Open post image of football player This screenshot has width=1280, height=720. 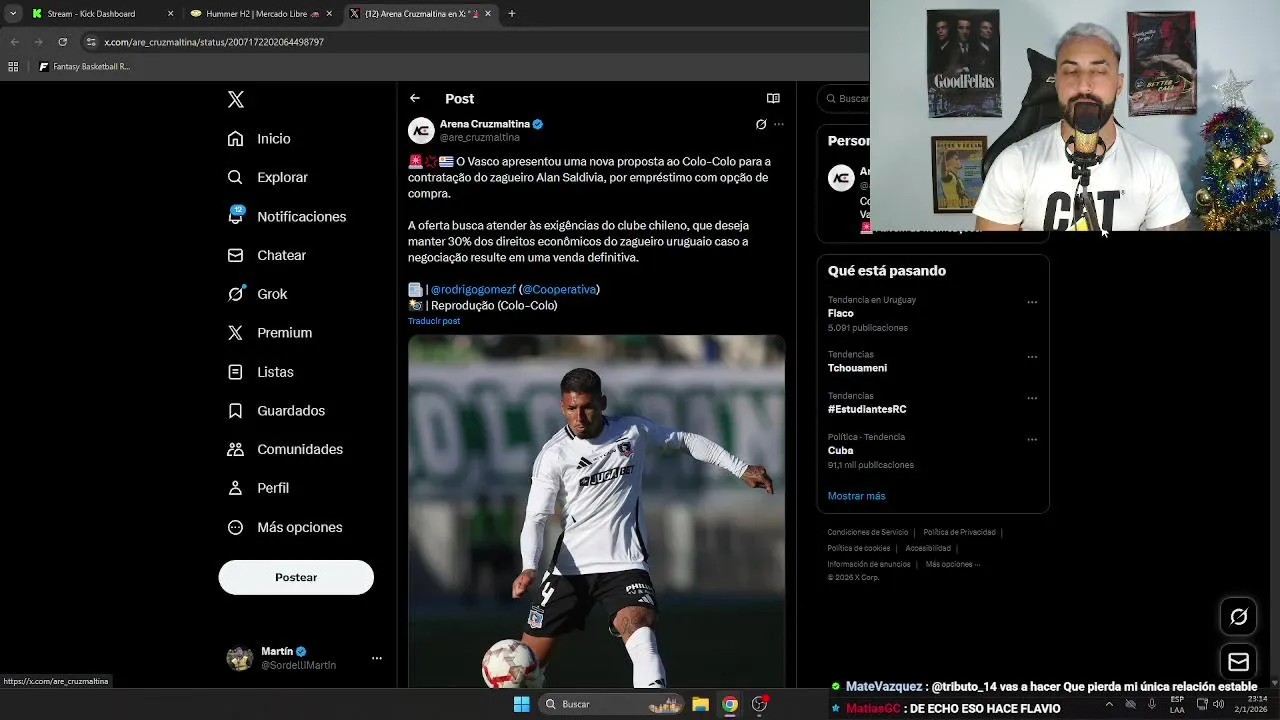point(596,511)
